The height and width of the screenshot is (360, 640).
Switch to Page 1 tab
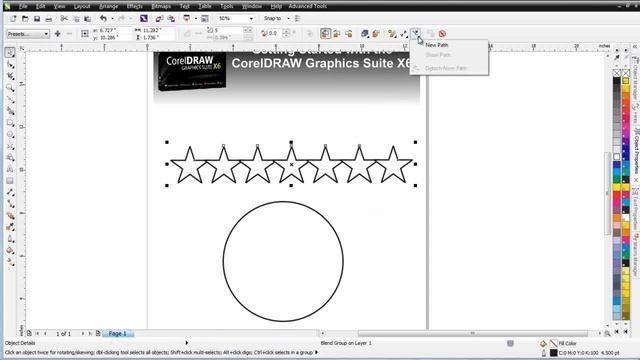pos(117,333)
